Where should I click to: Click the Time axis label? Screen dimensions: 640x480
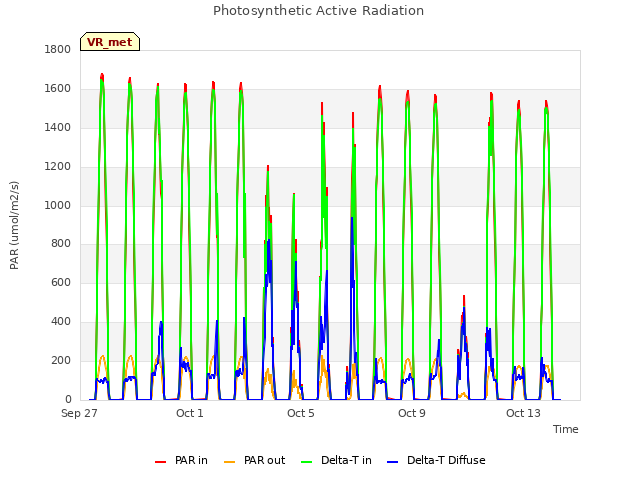(566, 429)
